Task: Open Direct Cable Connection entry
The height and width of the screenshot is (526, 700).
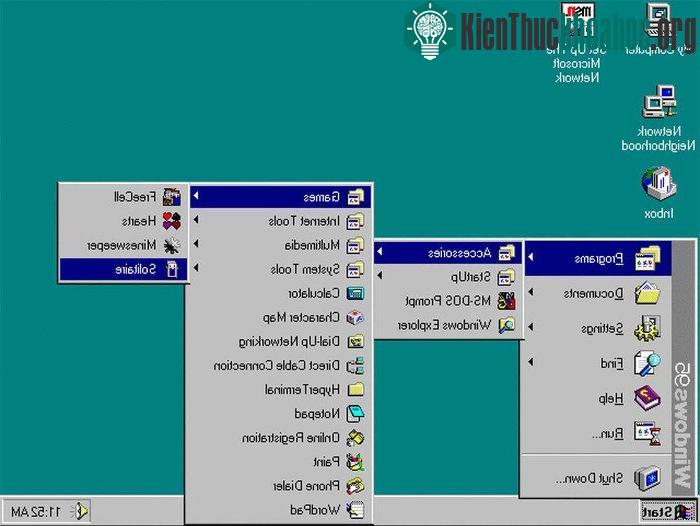Action: pos(280,366)
